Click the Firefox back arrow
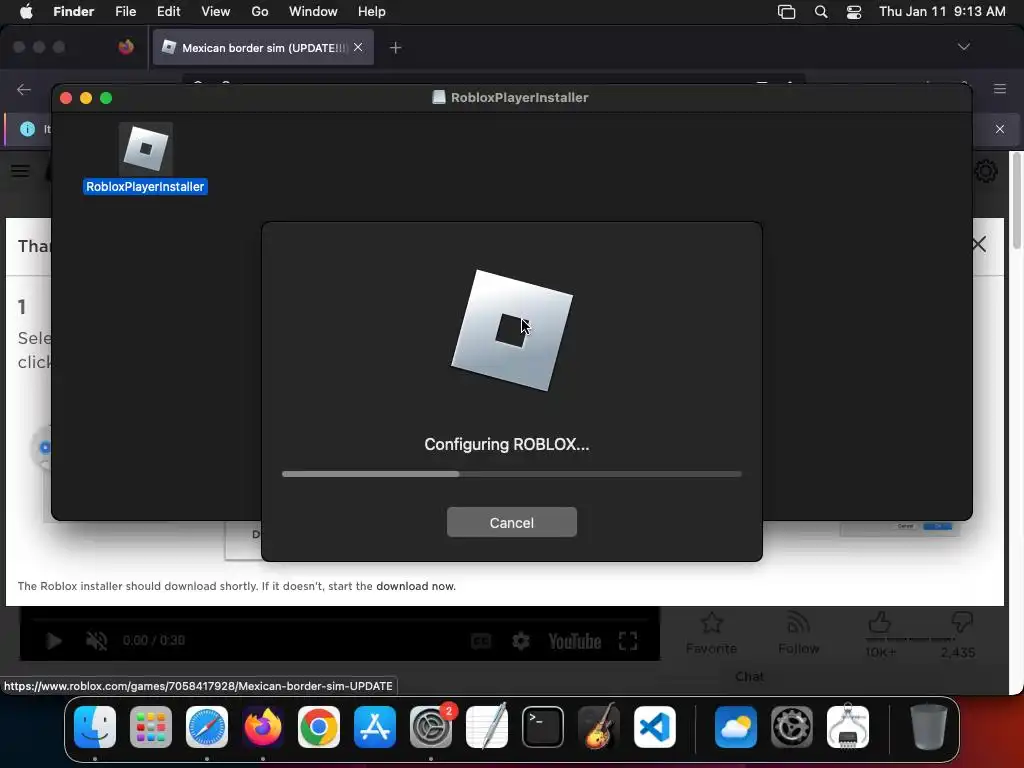 coord(24,89)
